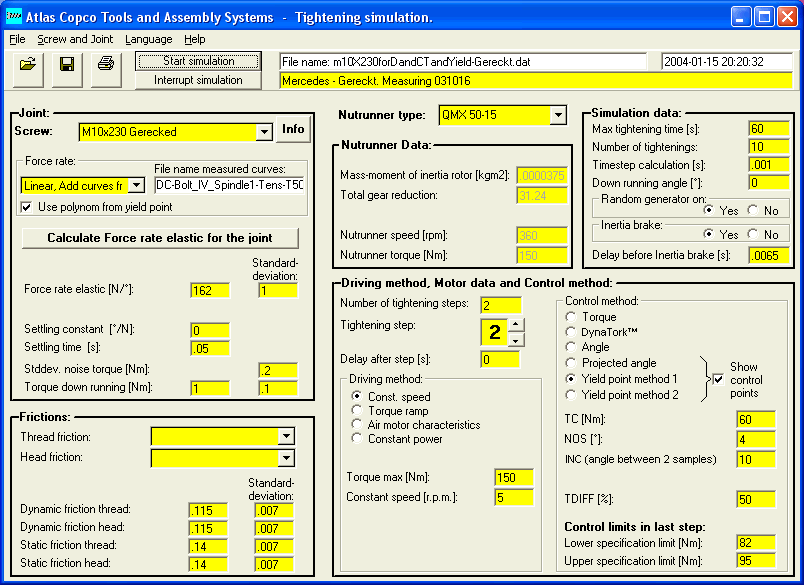Increase tightening step with up arrow

pyautogui.click(x=515, y=322)
